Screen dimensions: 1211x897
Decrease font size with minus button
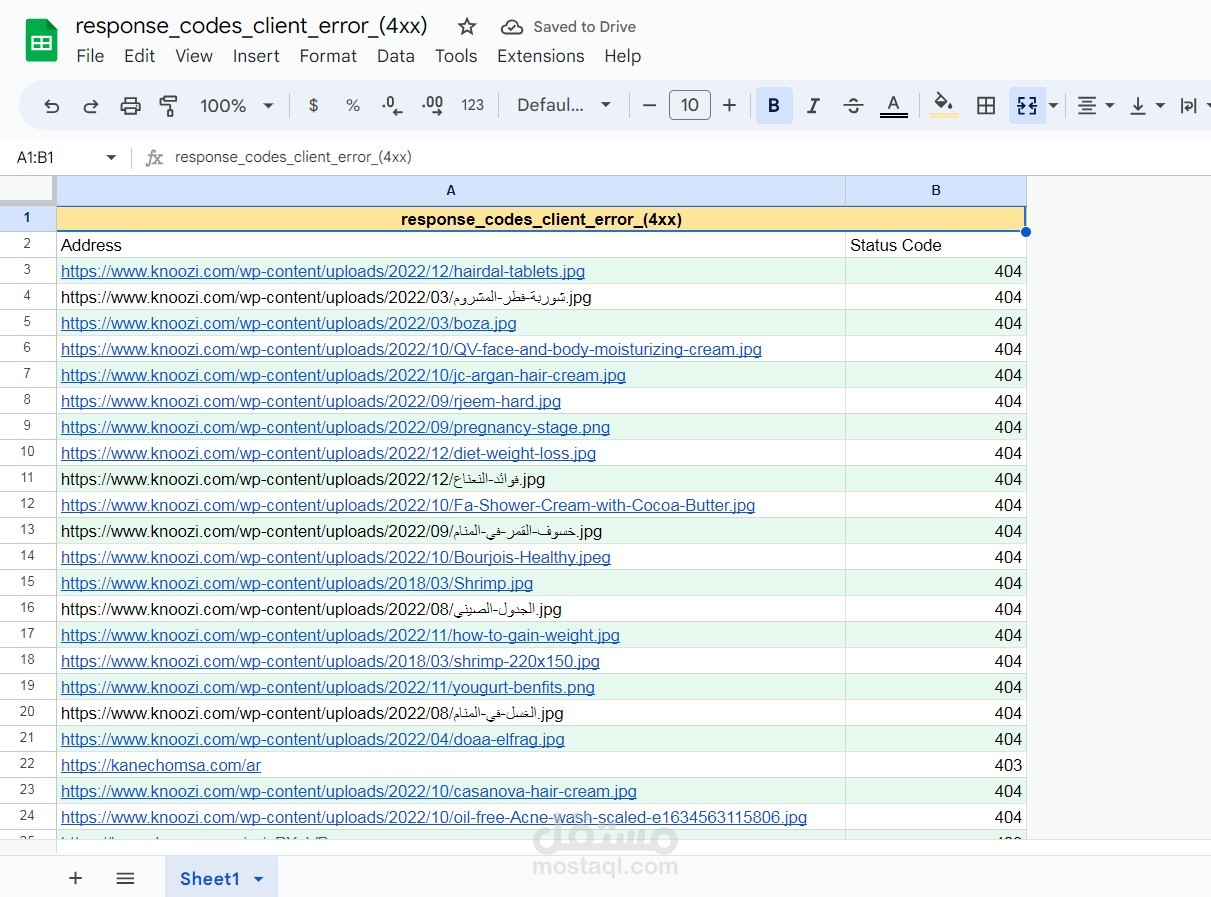[649, 105]
